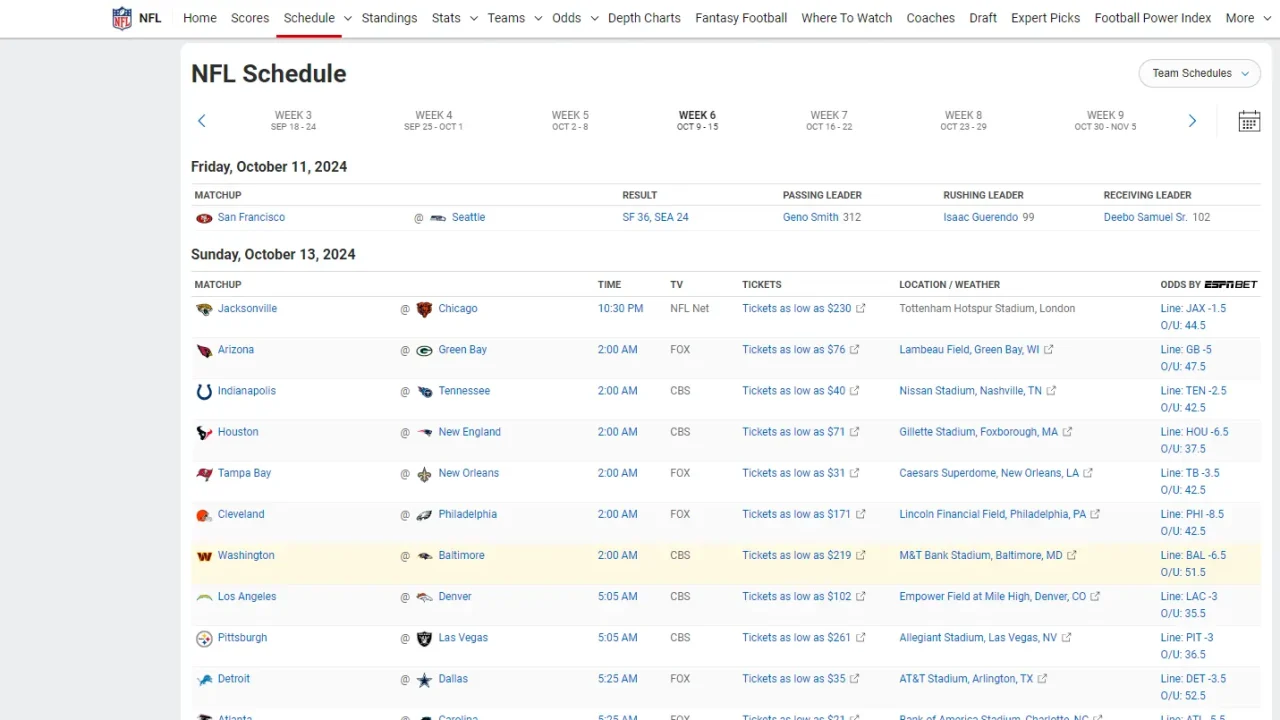Open the Home nav item
This screenshot has width=1280, height=720.
[x=200, y=18]
